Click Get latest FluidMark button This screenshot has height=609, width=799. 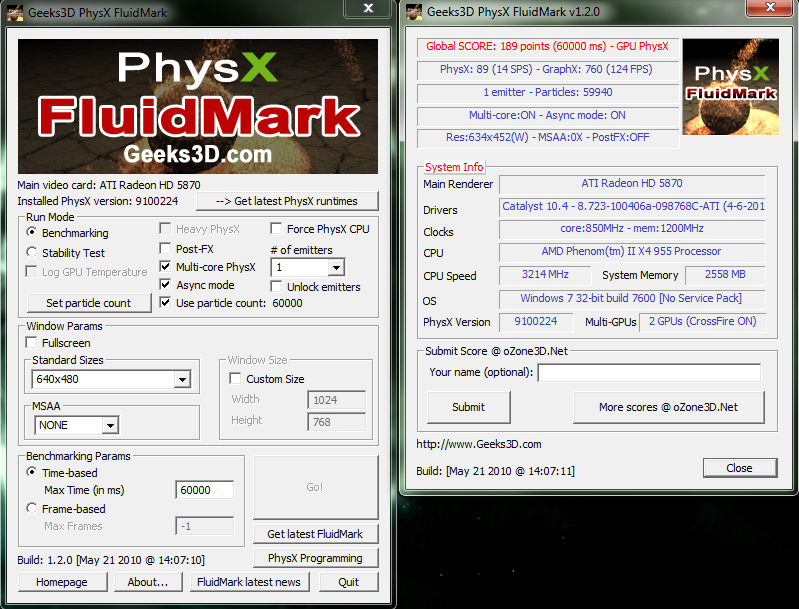(x=315, y=534)
